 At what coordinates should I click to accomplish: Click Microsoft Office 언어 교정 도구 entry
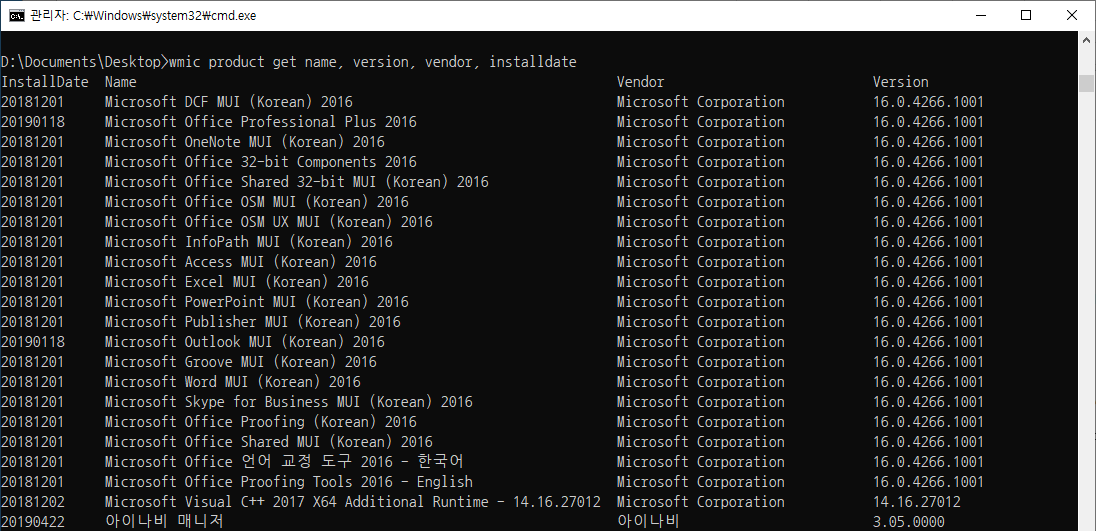click(284, 463)
